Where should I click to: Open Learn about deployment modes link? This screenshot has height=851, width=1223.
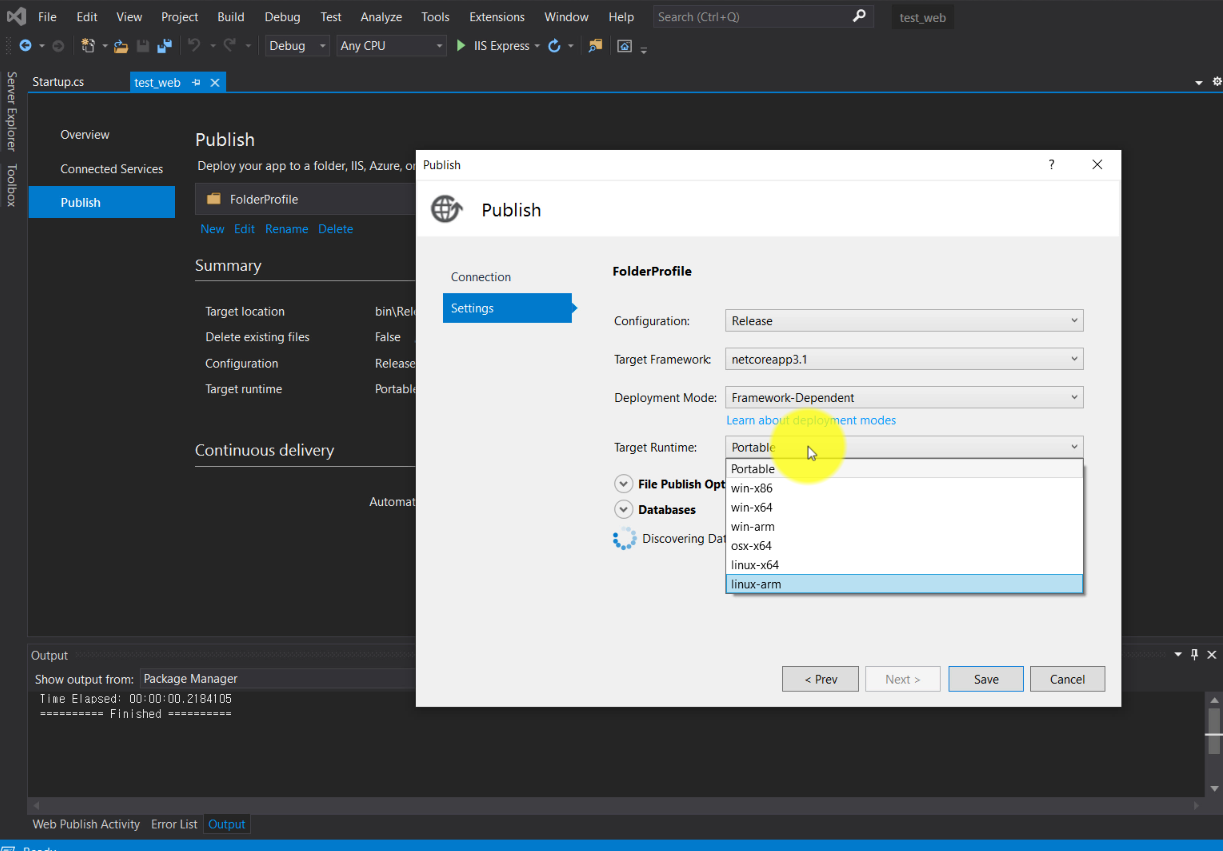(x=811, y=420)
